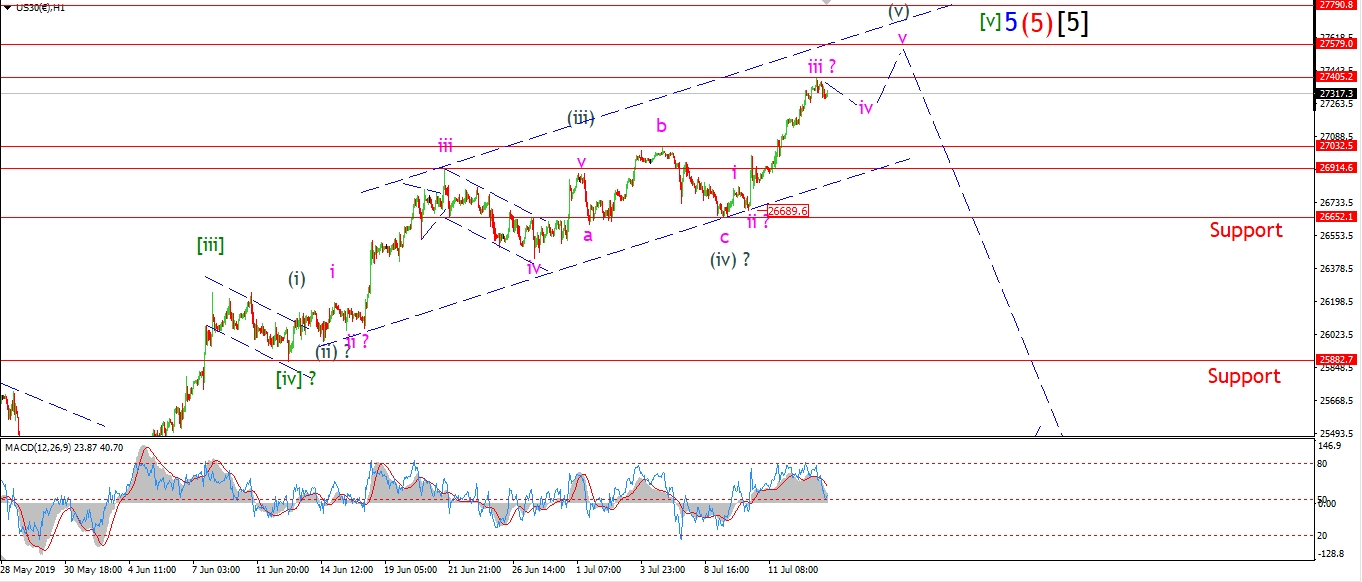Click the gray chart shift marker at top
This screenshot has width=1362, height=582.
click(x=825, y=3)
